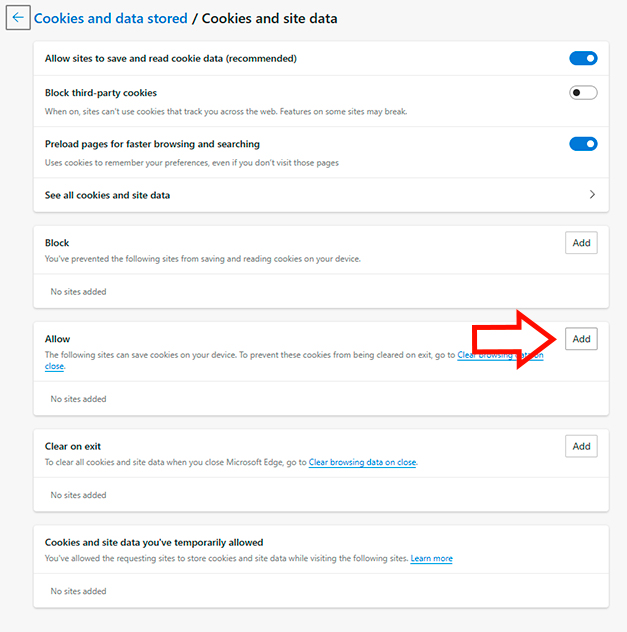Screen dimensions: 627x632
Task: Turn off 'Preload pages for faster browsing'
Action: pos(583,144)
